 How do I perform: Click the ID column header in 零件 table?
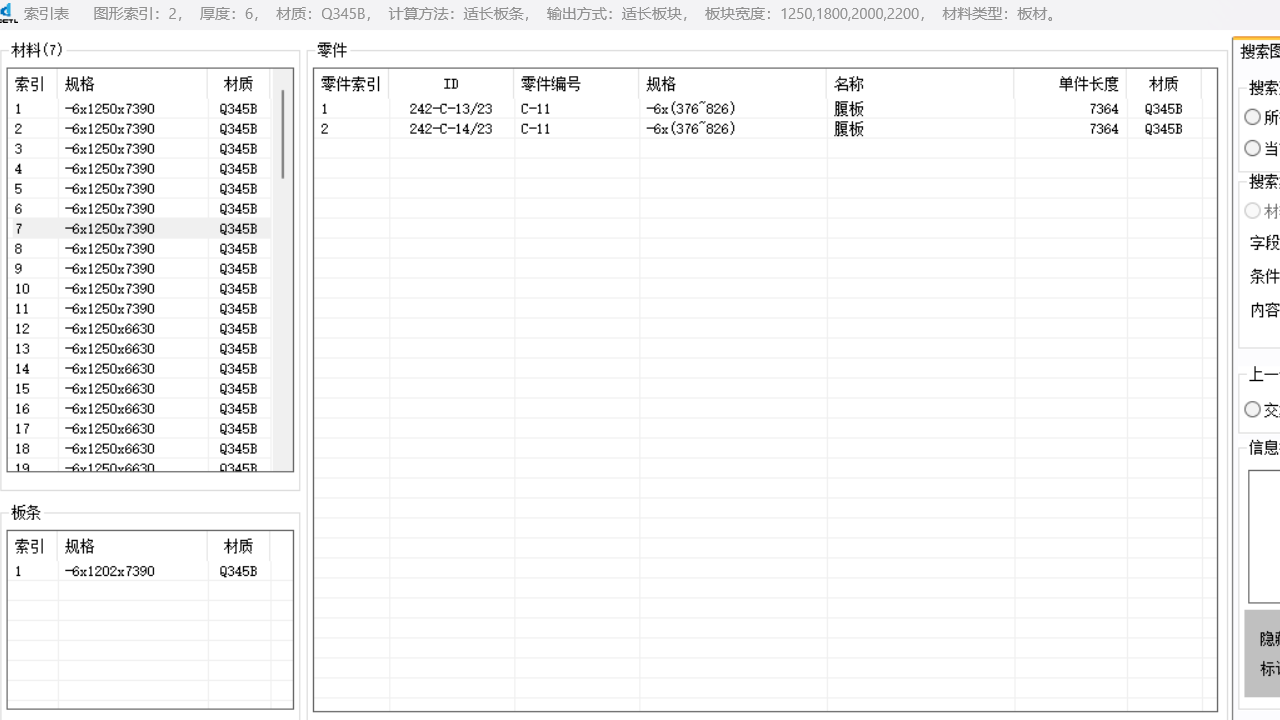(451, 84)
